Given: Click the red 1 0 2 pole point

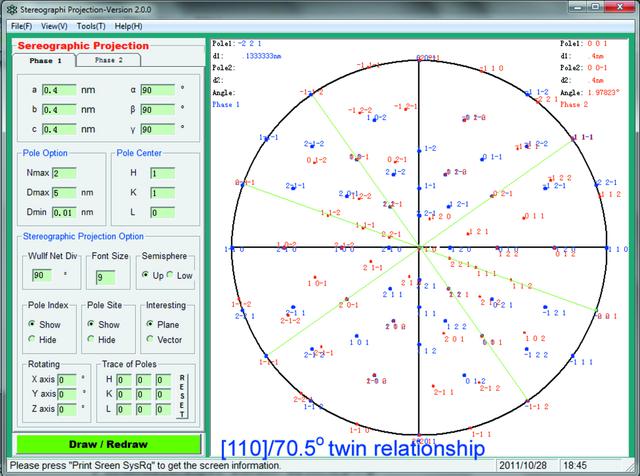Looking at the screenshot, I should click(x=524, y=333).
